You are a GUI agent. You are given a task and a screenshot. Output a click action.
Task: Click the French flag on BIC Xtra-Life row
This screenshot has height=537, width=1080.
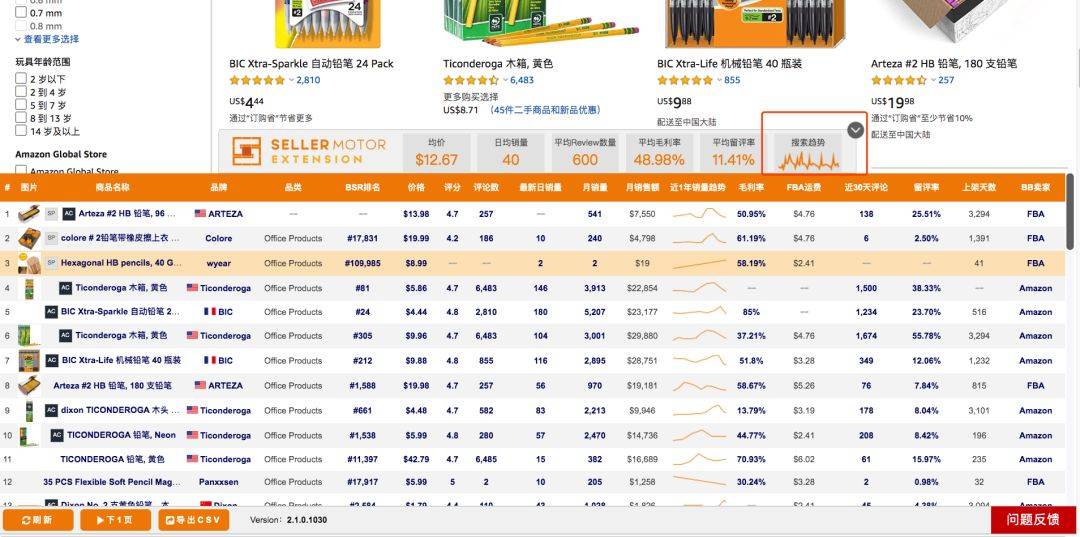coord(210,360)
